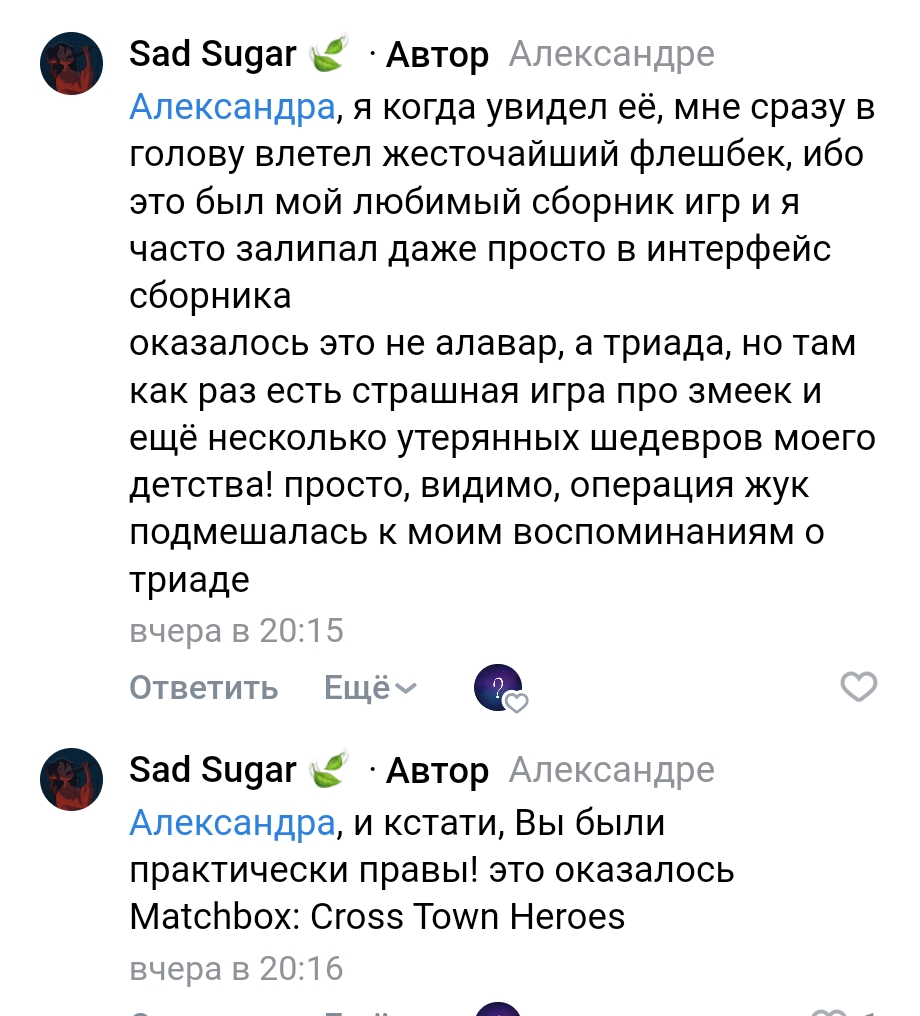Open the "Александре" reply target in the second comment header
The width and height of the screenshot is (920, 1016).
[611, 770]
